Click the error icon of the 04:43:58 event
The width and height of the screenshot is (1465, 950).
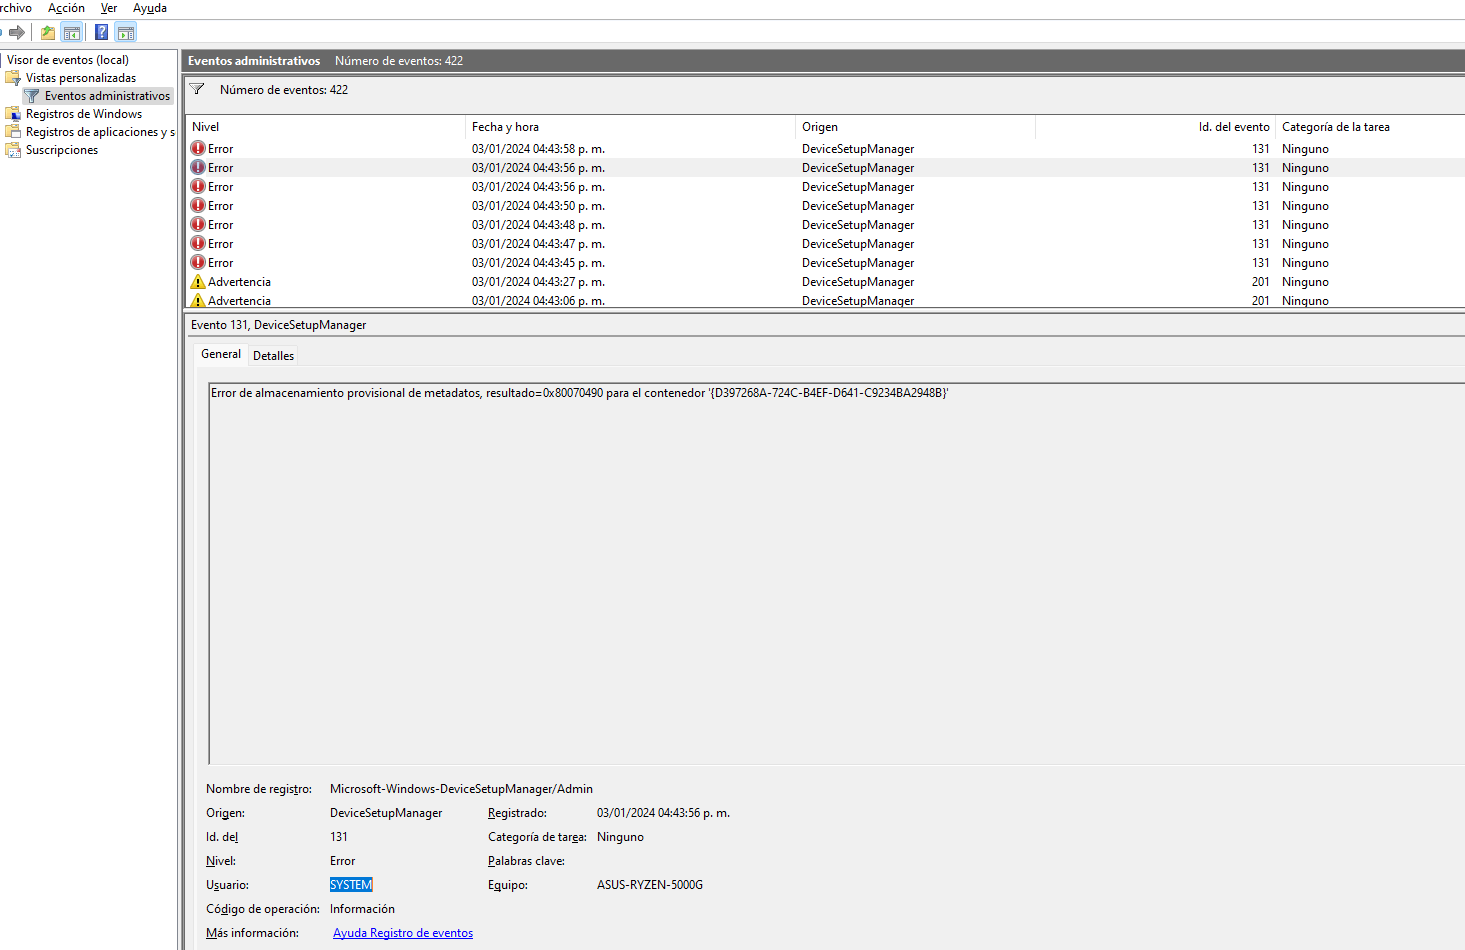click(198, 148)
